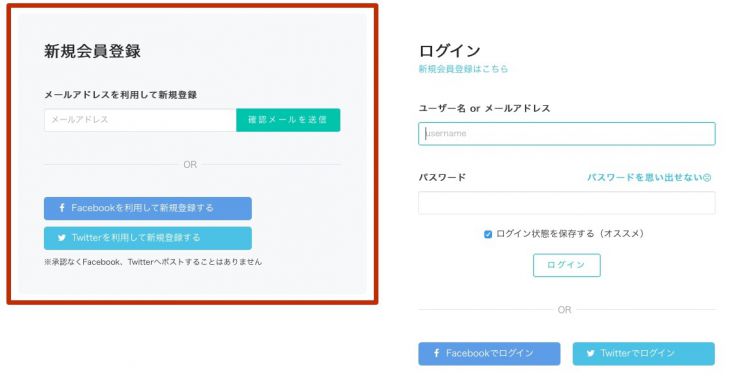
Task: Focus the メールアドレス registration input field
Action: coord(140,120)
